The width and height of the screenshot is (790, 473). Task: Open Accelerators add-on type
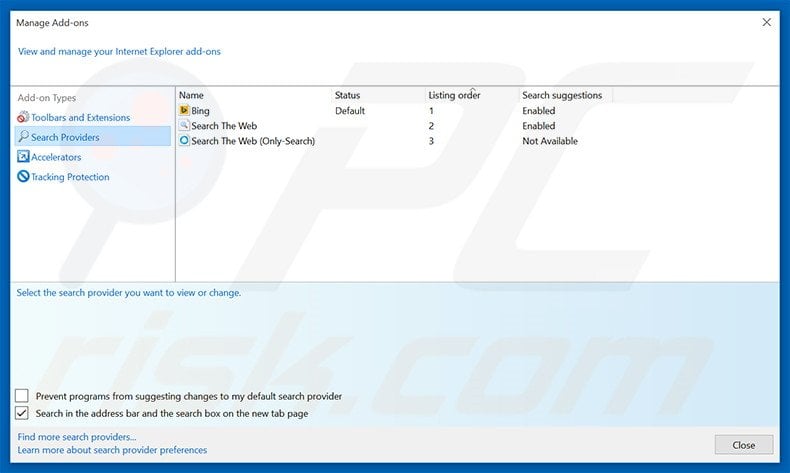click(x=56, y=157)
